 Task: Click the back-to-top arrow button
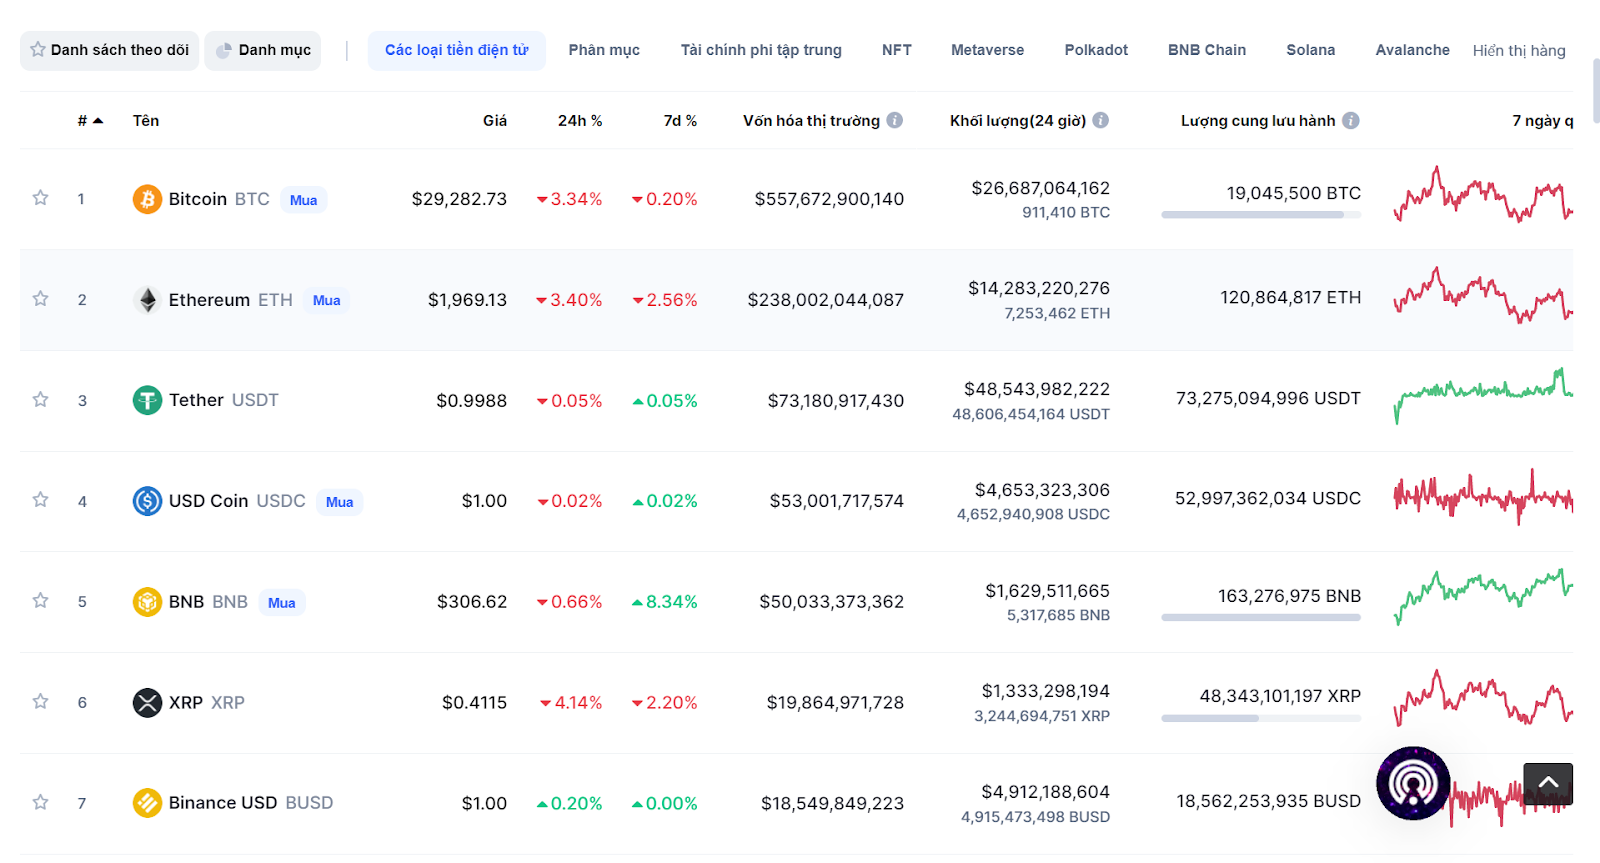[x=1548, y=783]
